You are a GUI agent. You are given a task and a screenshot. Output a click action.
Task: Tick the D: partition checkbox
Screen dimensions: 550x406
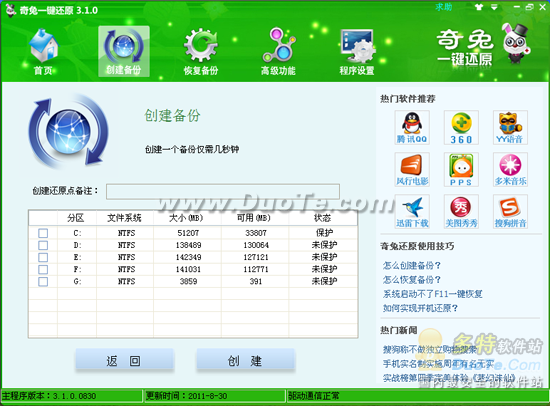click(43, 245)
